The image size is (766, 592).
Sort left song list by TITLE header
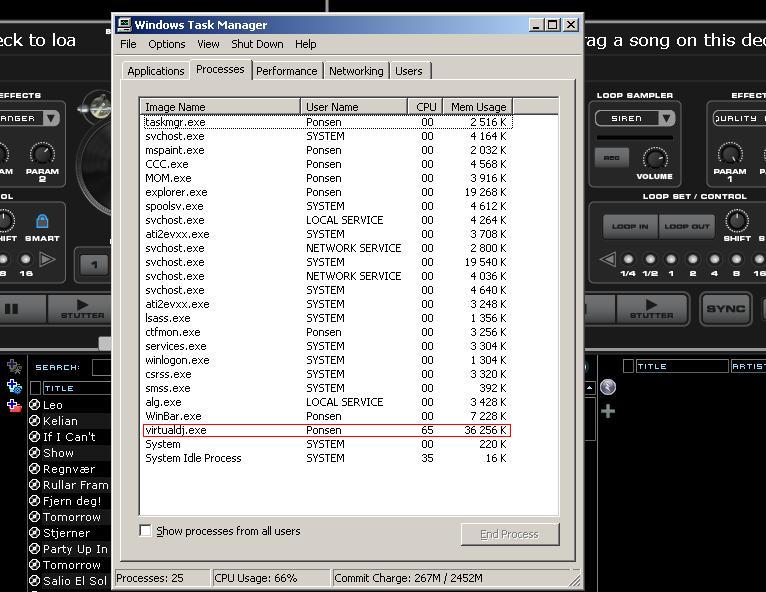click(x=77, y=388)
